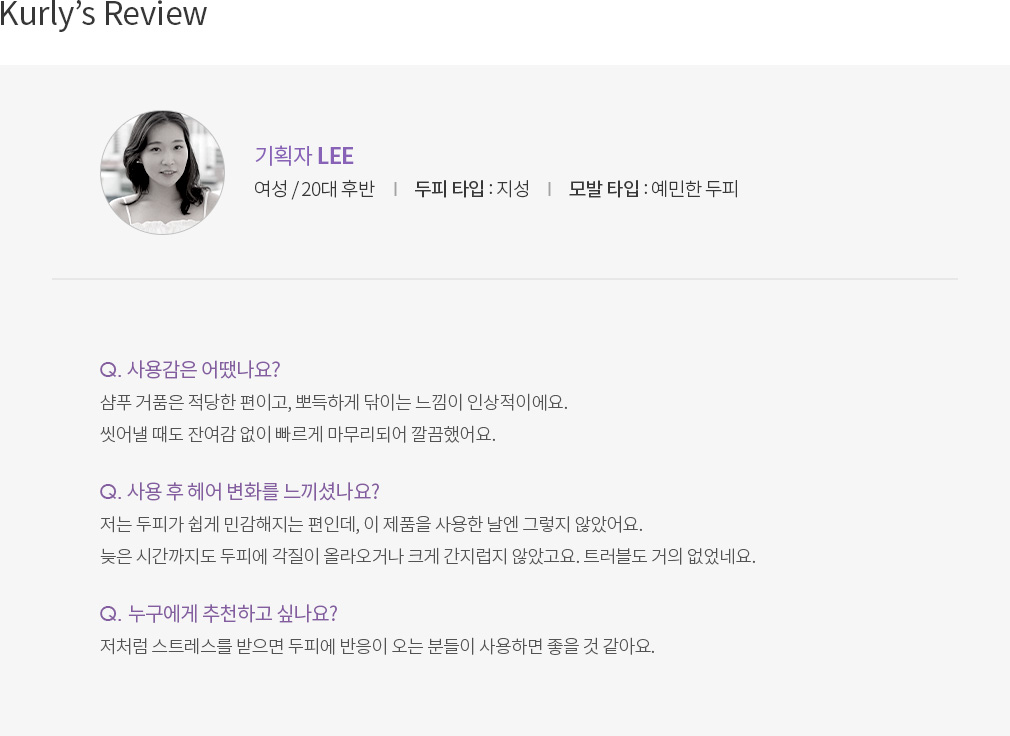Click the purple Q icon beside 누구에게

point(109,614)
